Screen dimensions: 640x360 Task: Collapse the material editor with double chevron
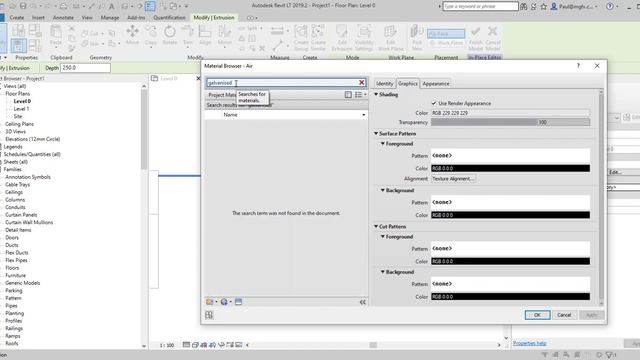[x=362, y=302]
